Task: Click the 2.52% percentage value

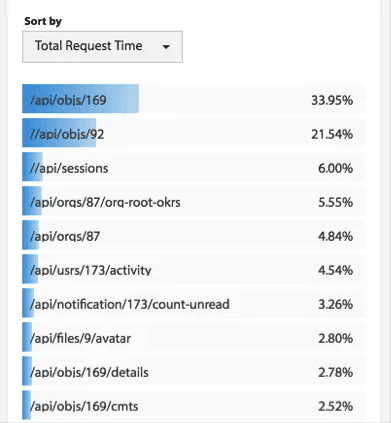Action: [335, 406]
